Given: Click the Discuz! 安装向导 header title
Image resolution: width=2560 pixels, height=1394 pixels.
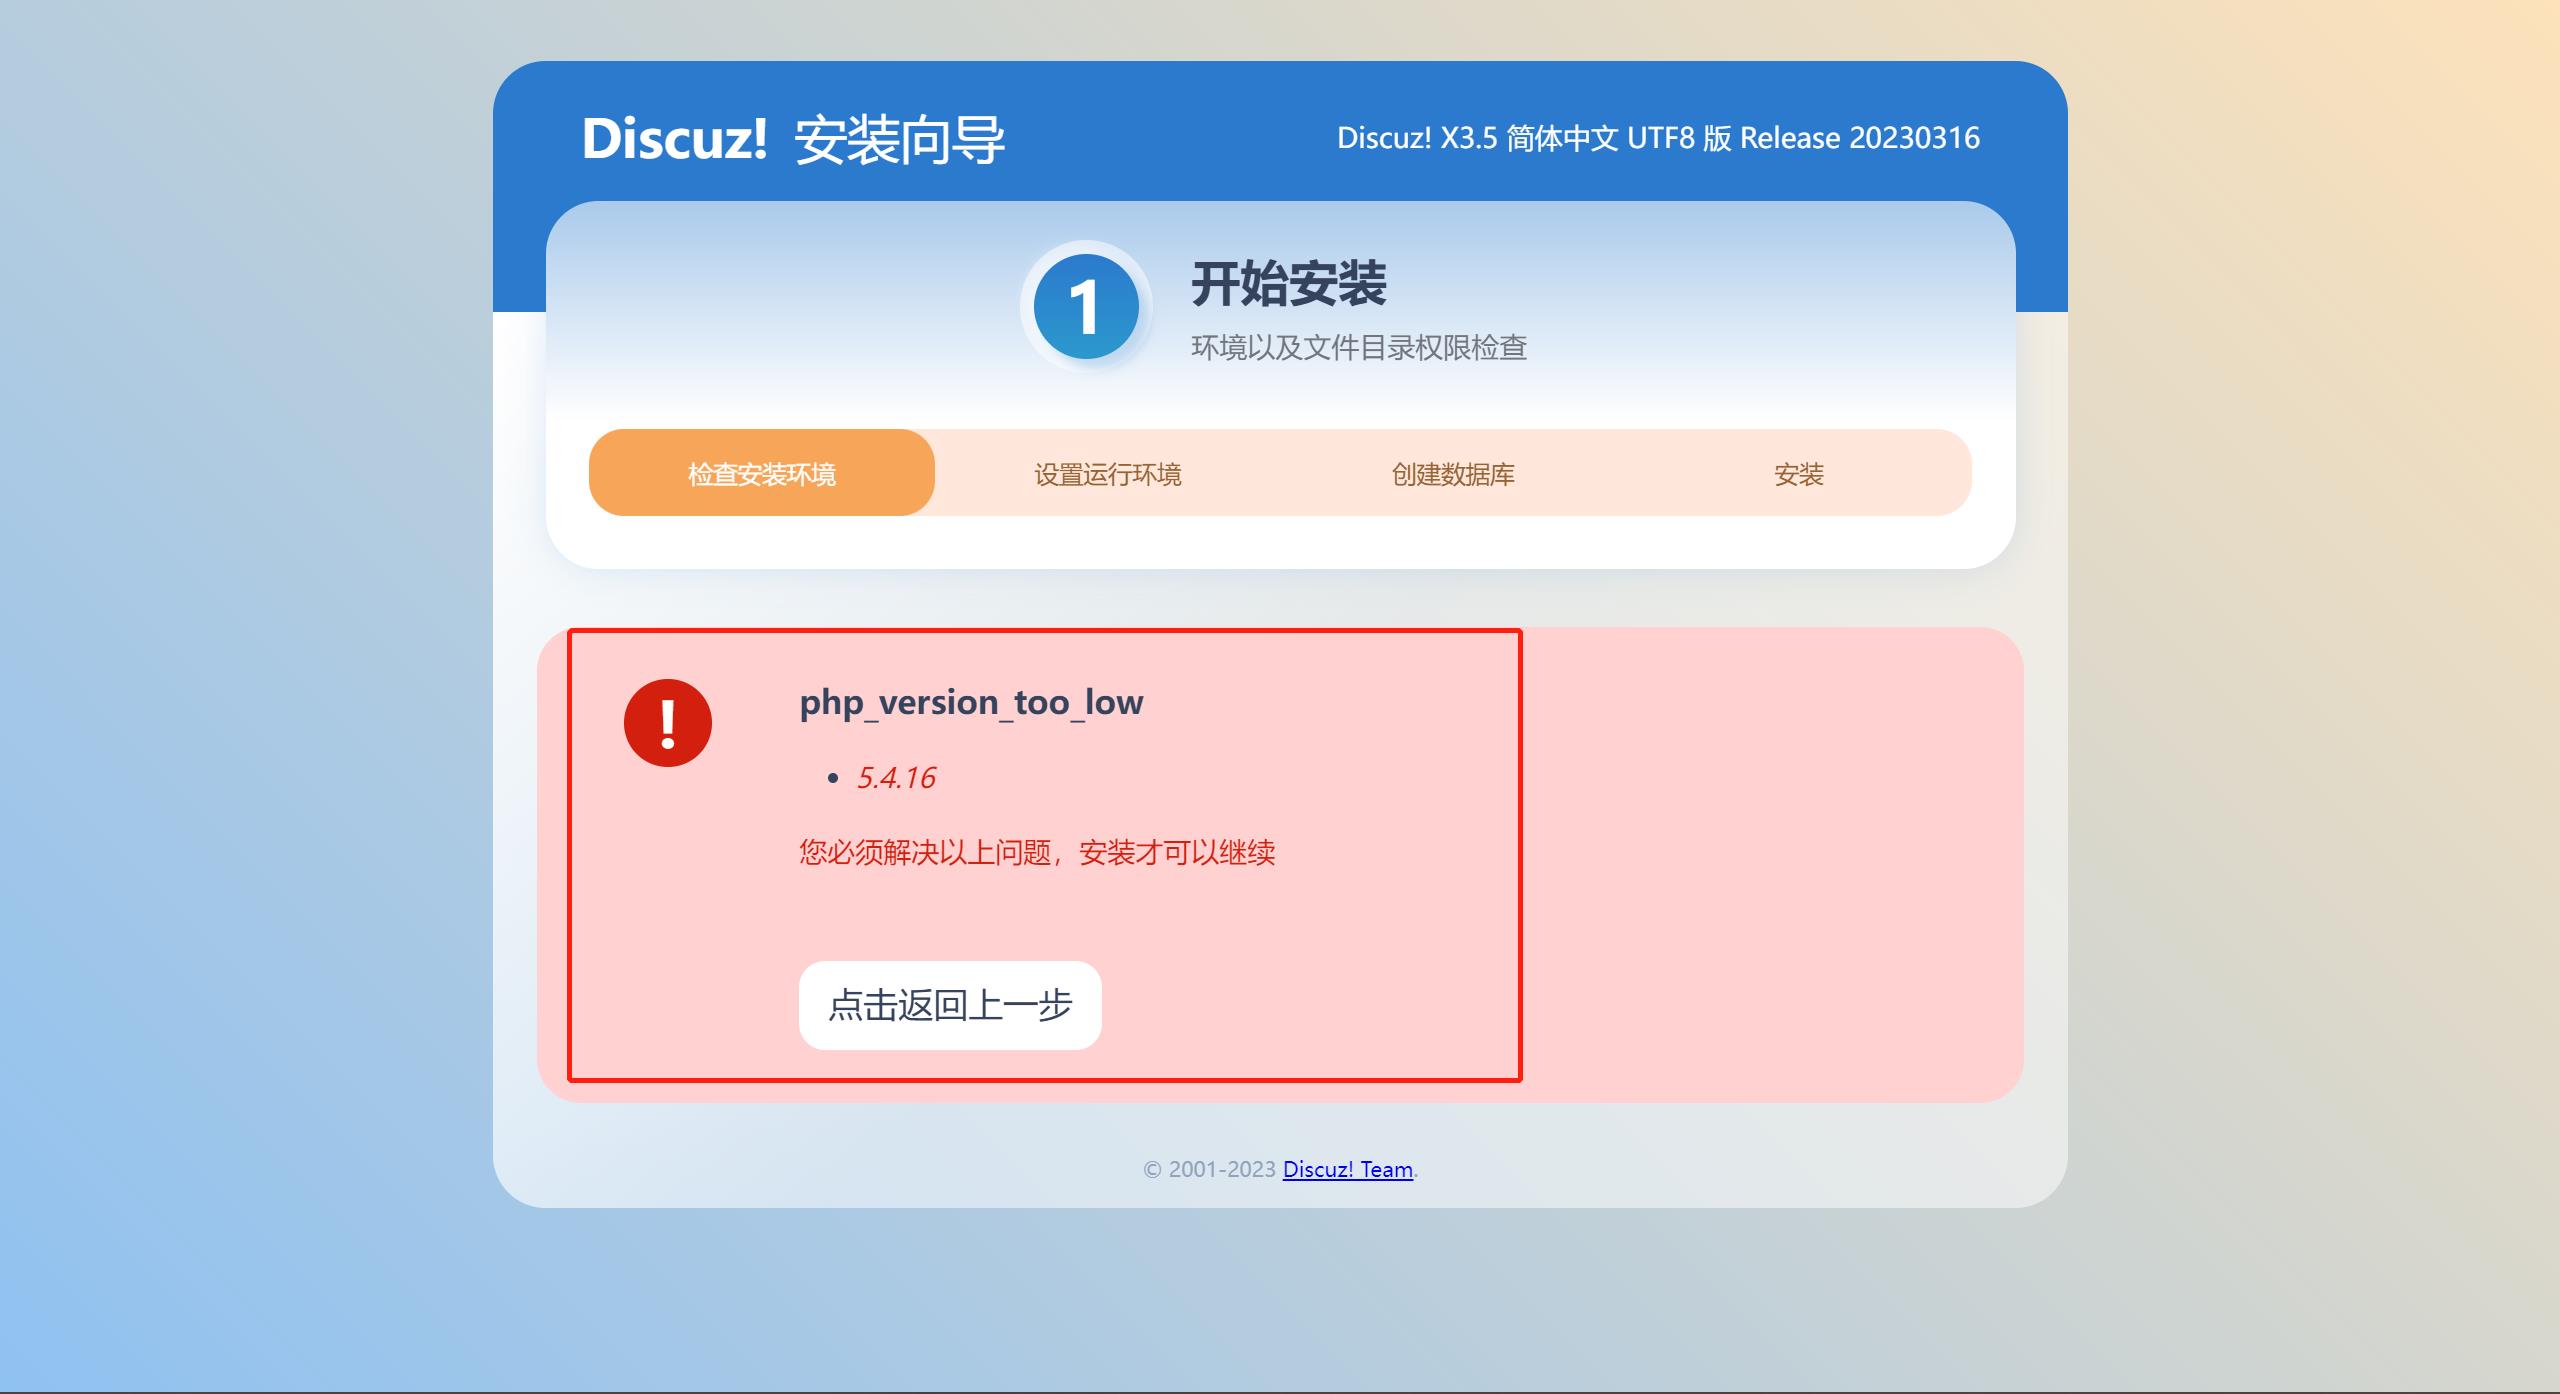Looking at the screenshot, I should pos(794,139).
